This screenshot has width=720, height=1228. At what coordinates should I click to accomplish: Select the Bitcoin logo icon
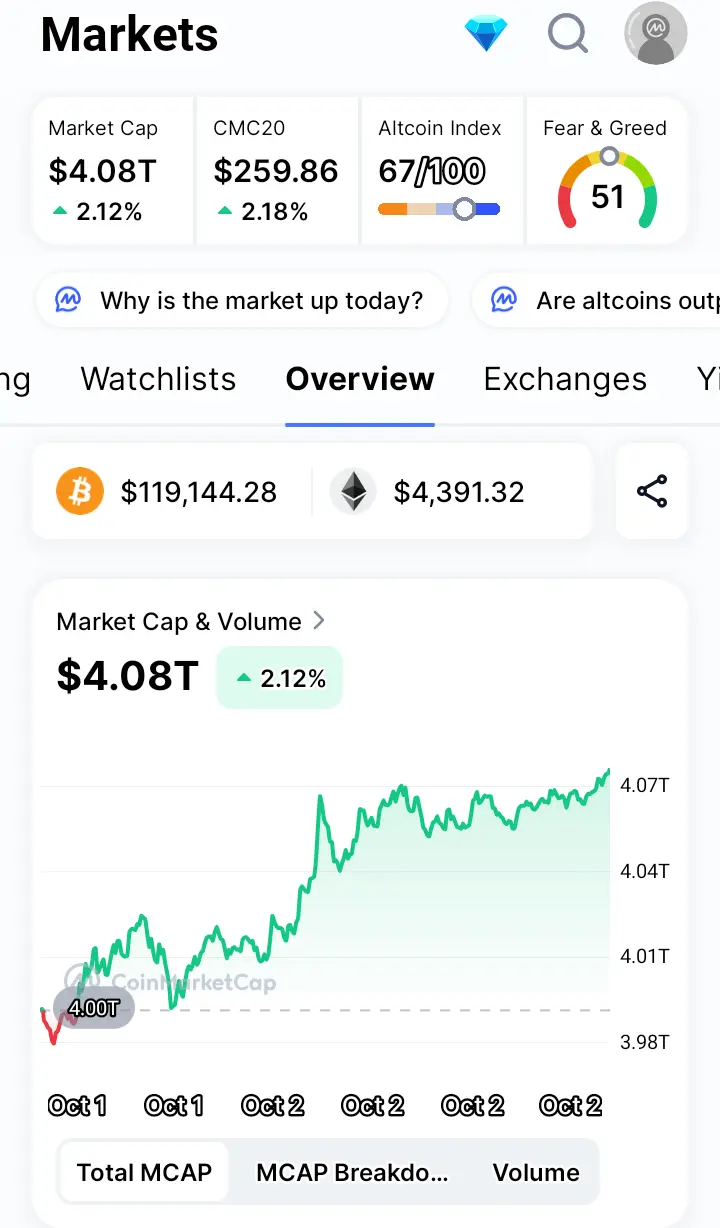point(80,492)
